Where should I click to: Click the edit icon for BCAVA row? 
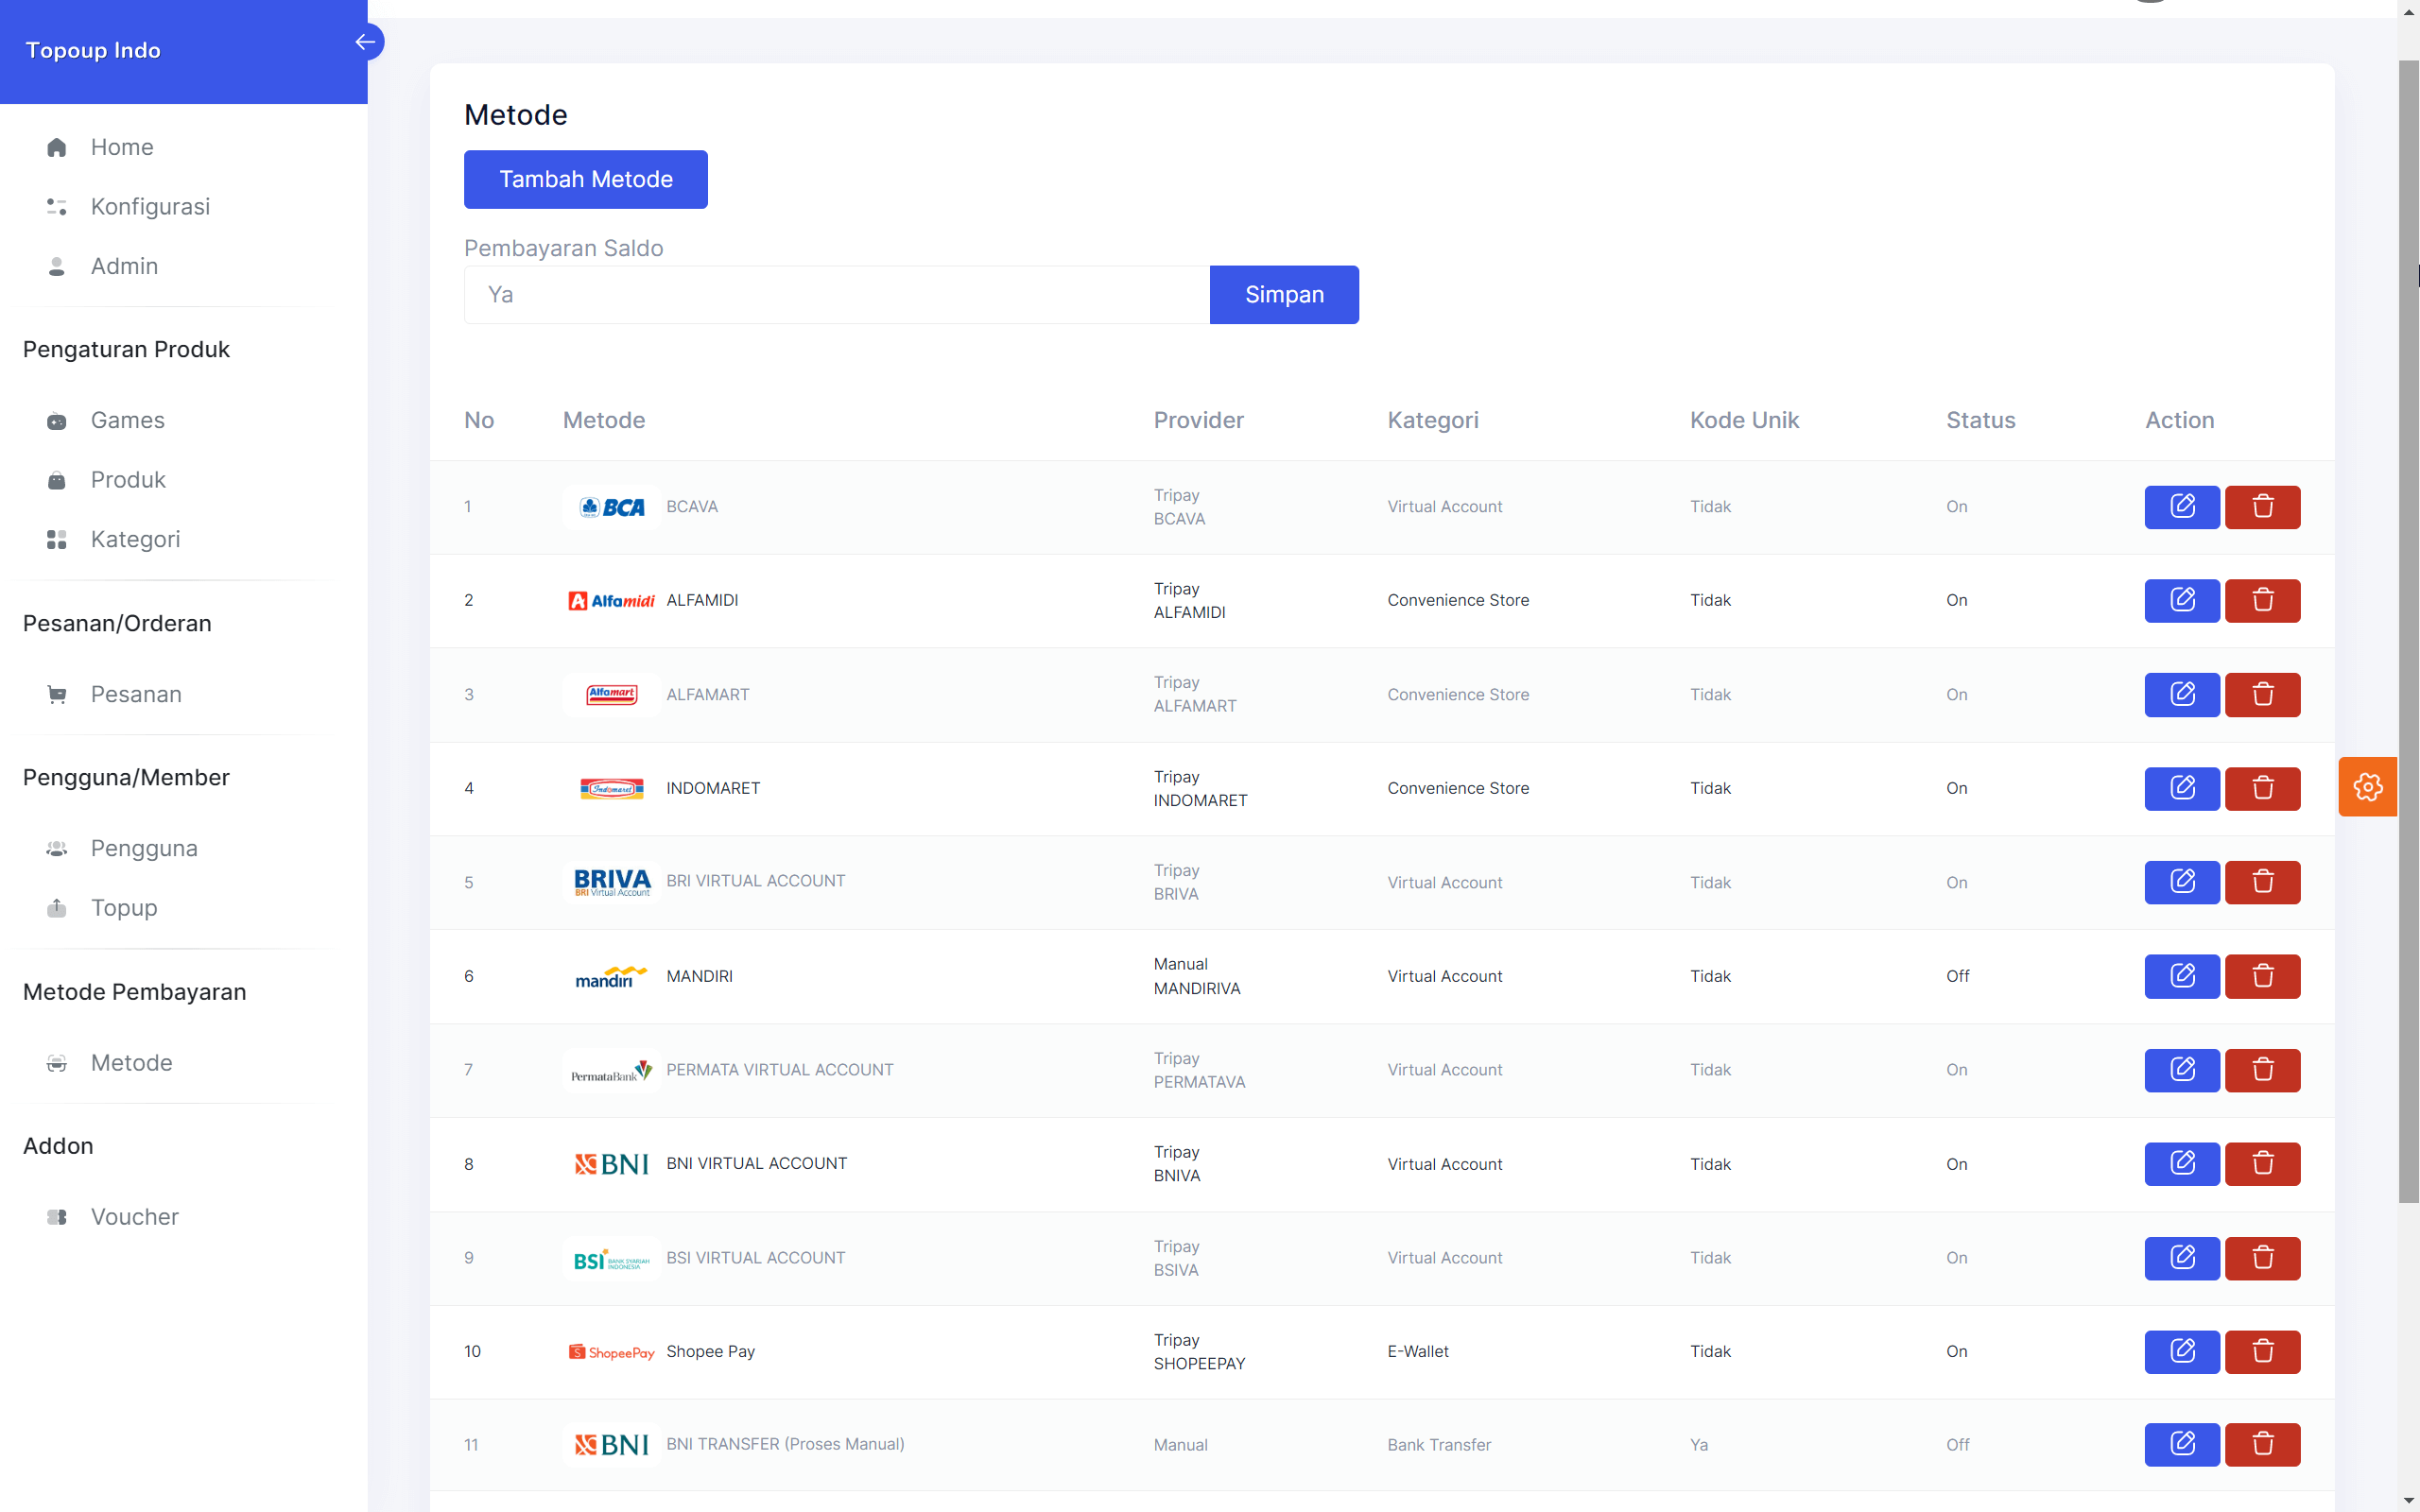pos(2181,507)
